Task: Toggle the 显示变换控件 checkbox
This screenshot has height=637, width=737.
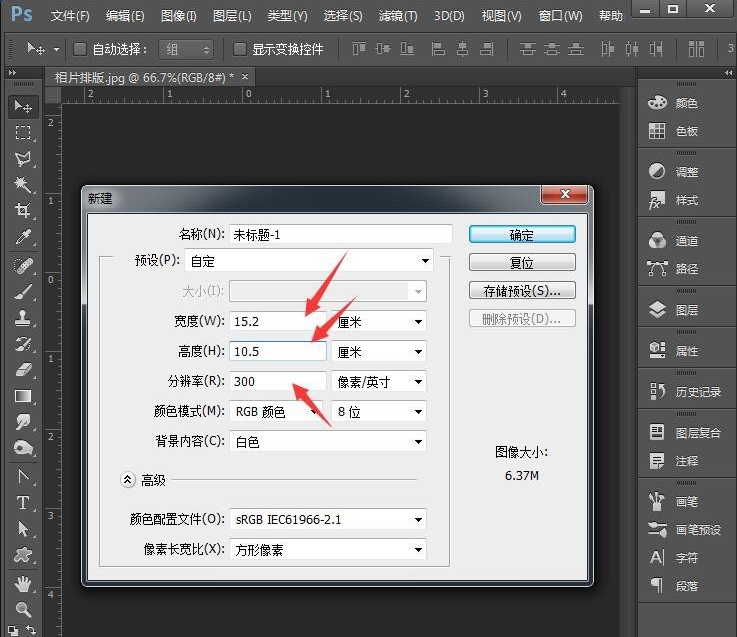Action: (240, 49)
